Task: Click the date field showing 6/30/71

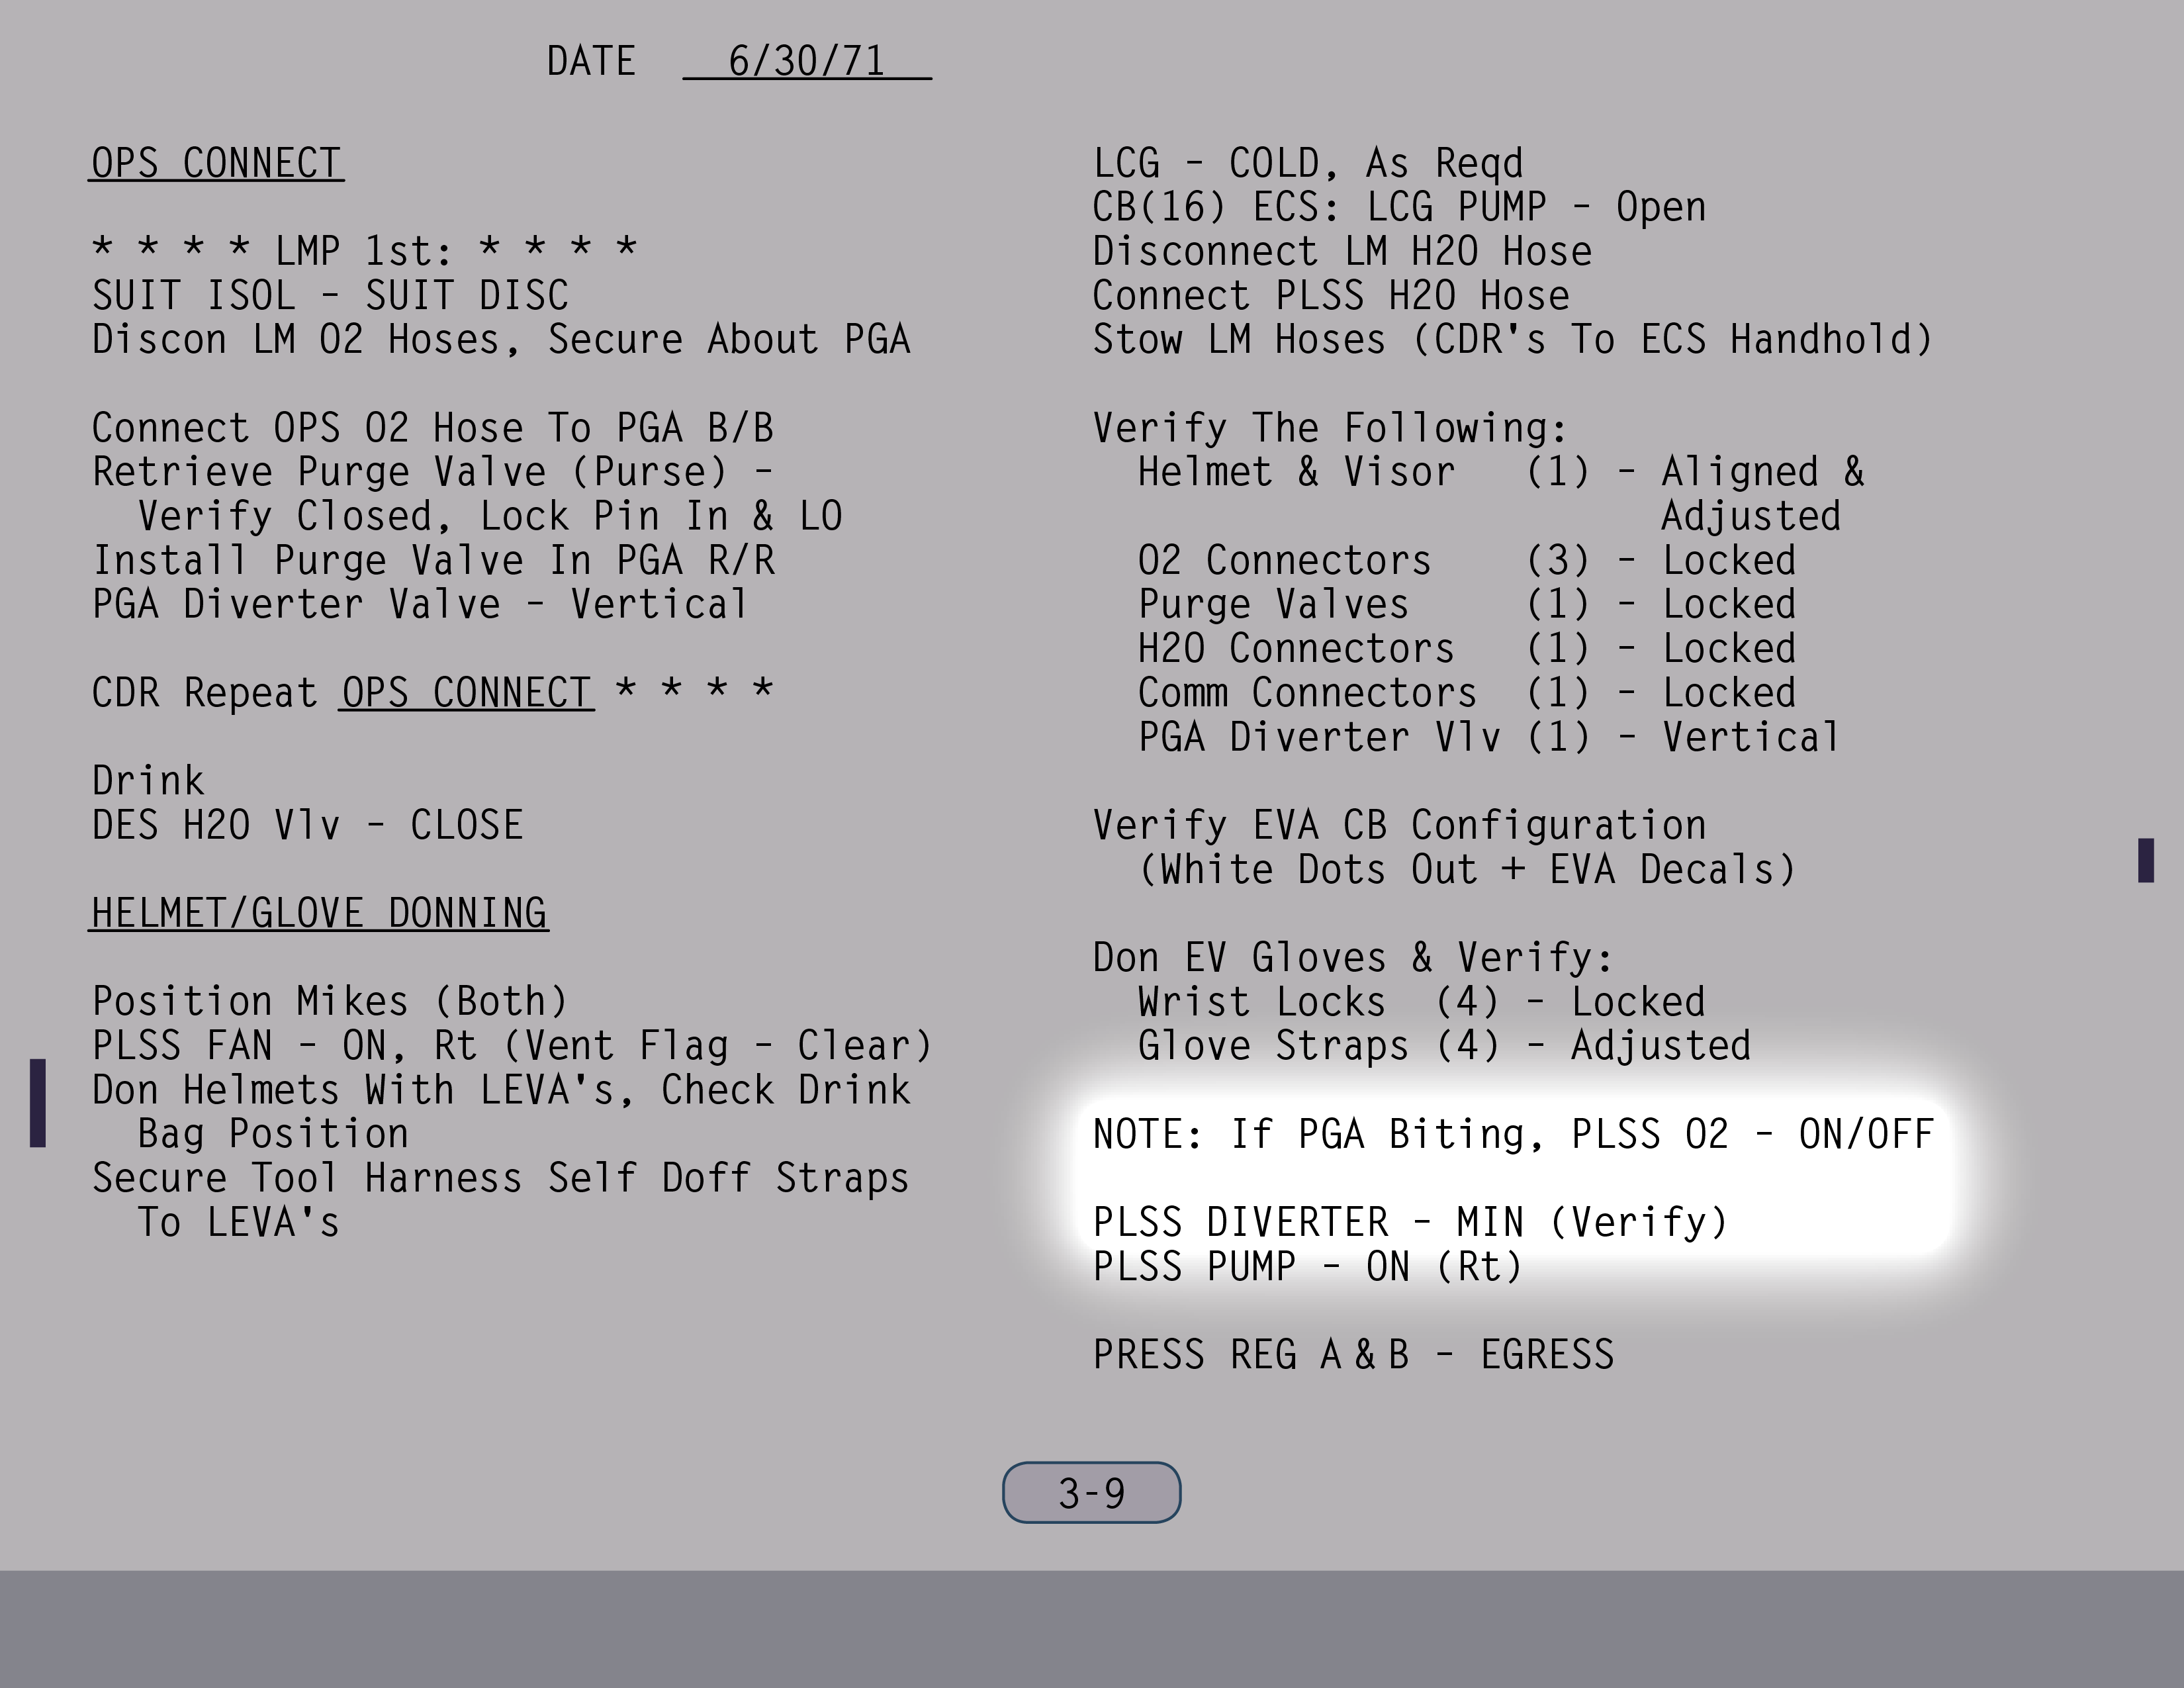Action: [806, 61]
